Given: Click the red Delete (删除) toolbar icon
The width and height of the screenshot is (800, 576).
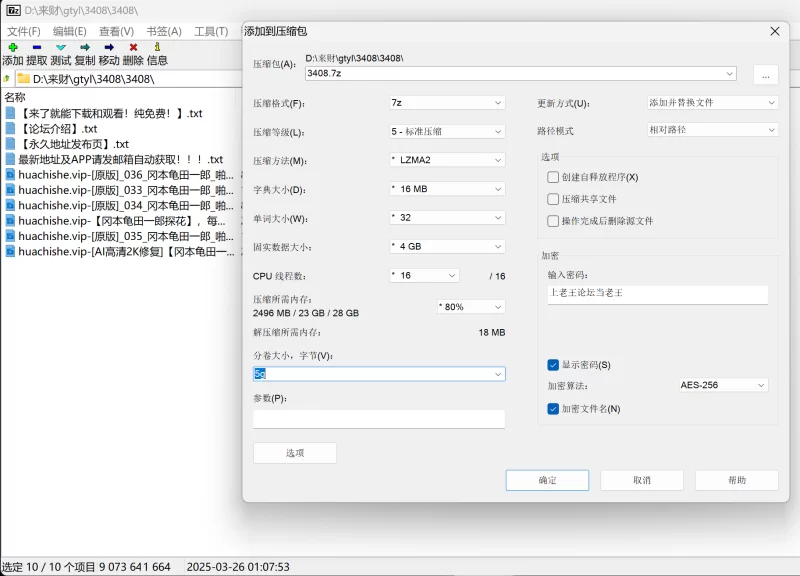Looking at the screenshot, I should [x=133, y=47].
